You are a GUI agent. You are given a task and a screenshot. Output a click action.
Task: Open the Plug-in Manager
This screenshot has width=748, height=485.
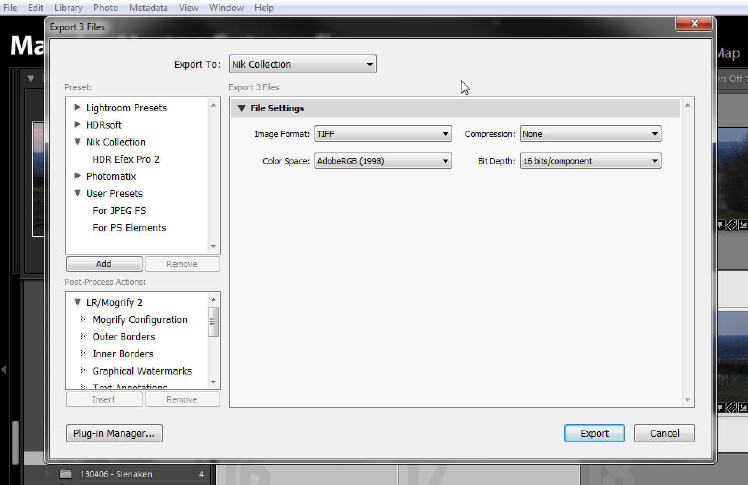(x=114, y=433)
